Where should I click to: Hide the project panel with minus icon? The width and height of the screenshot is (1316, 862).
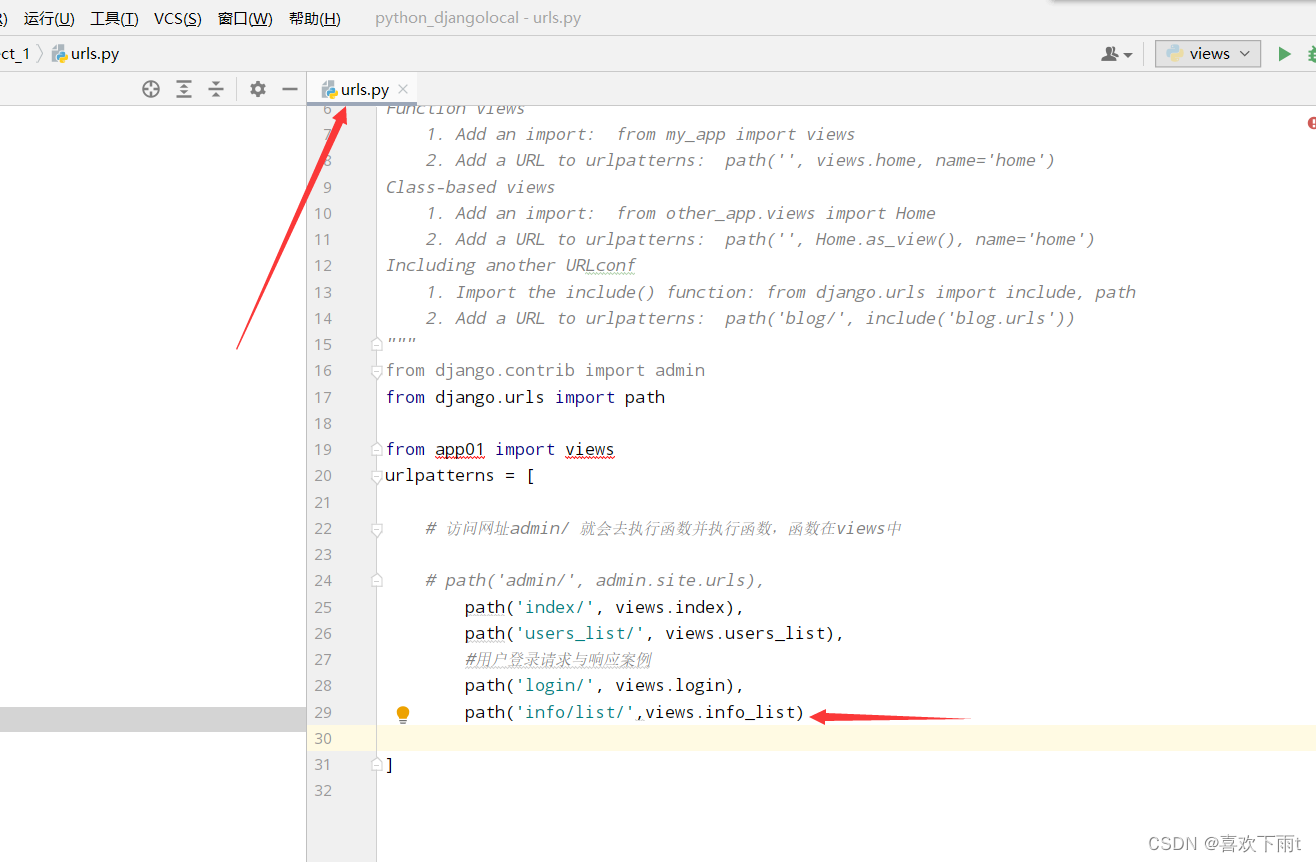point(290,89)
